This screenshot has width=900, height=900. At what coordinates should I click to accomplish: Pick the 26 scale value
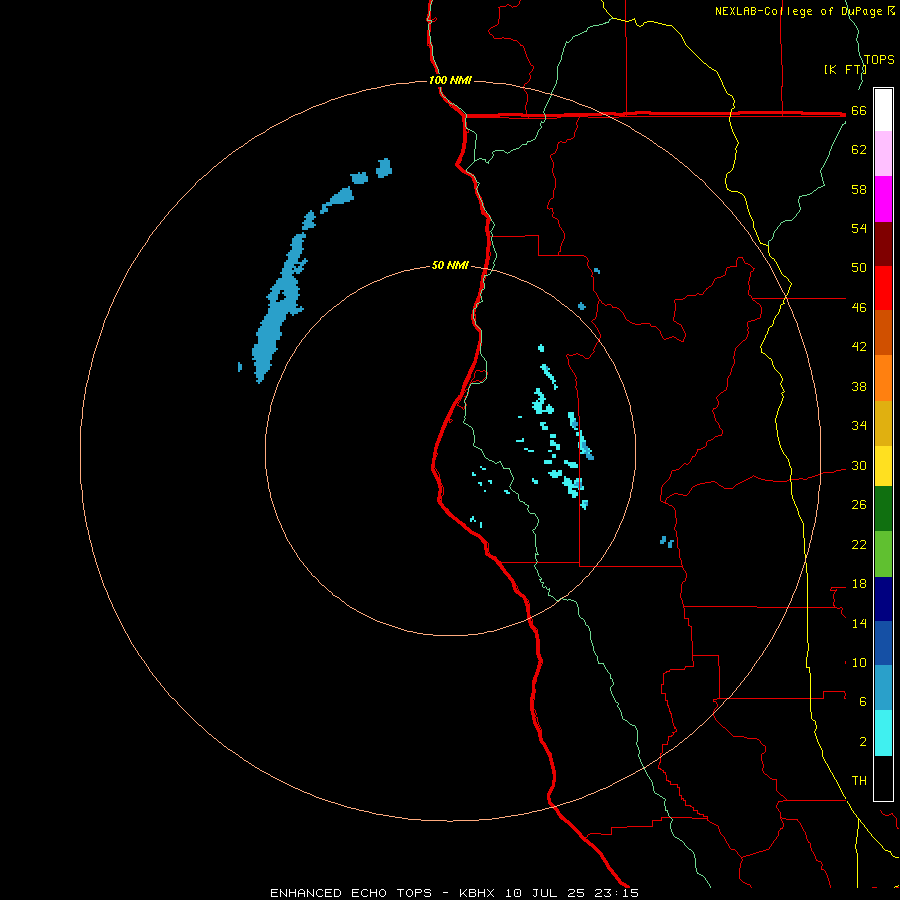pyautogui.click(x=859, y=505)
